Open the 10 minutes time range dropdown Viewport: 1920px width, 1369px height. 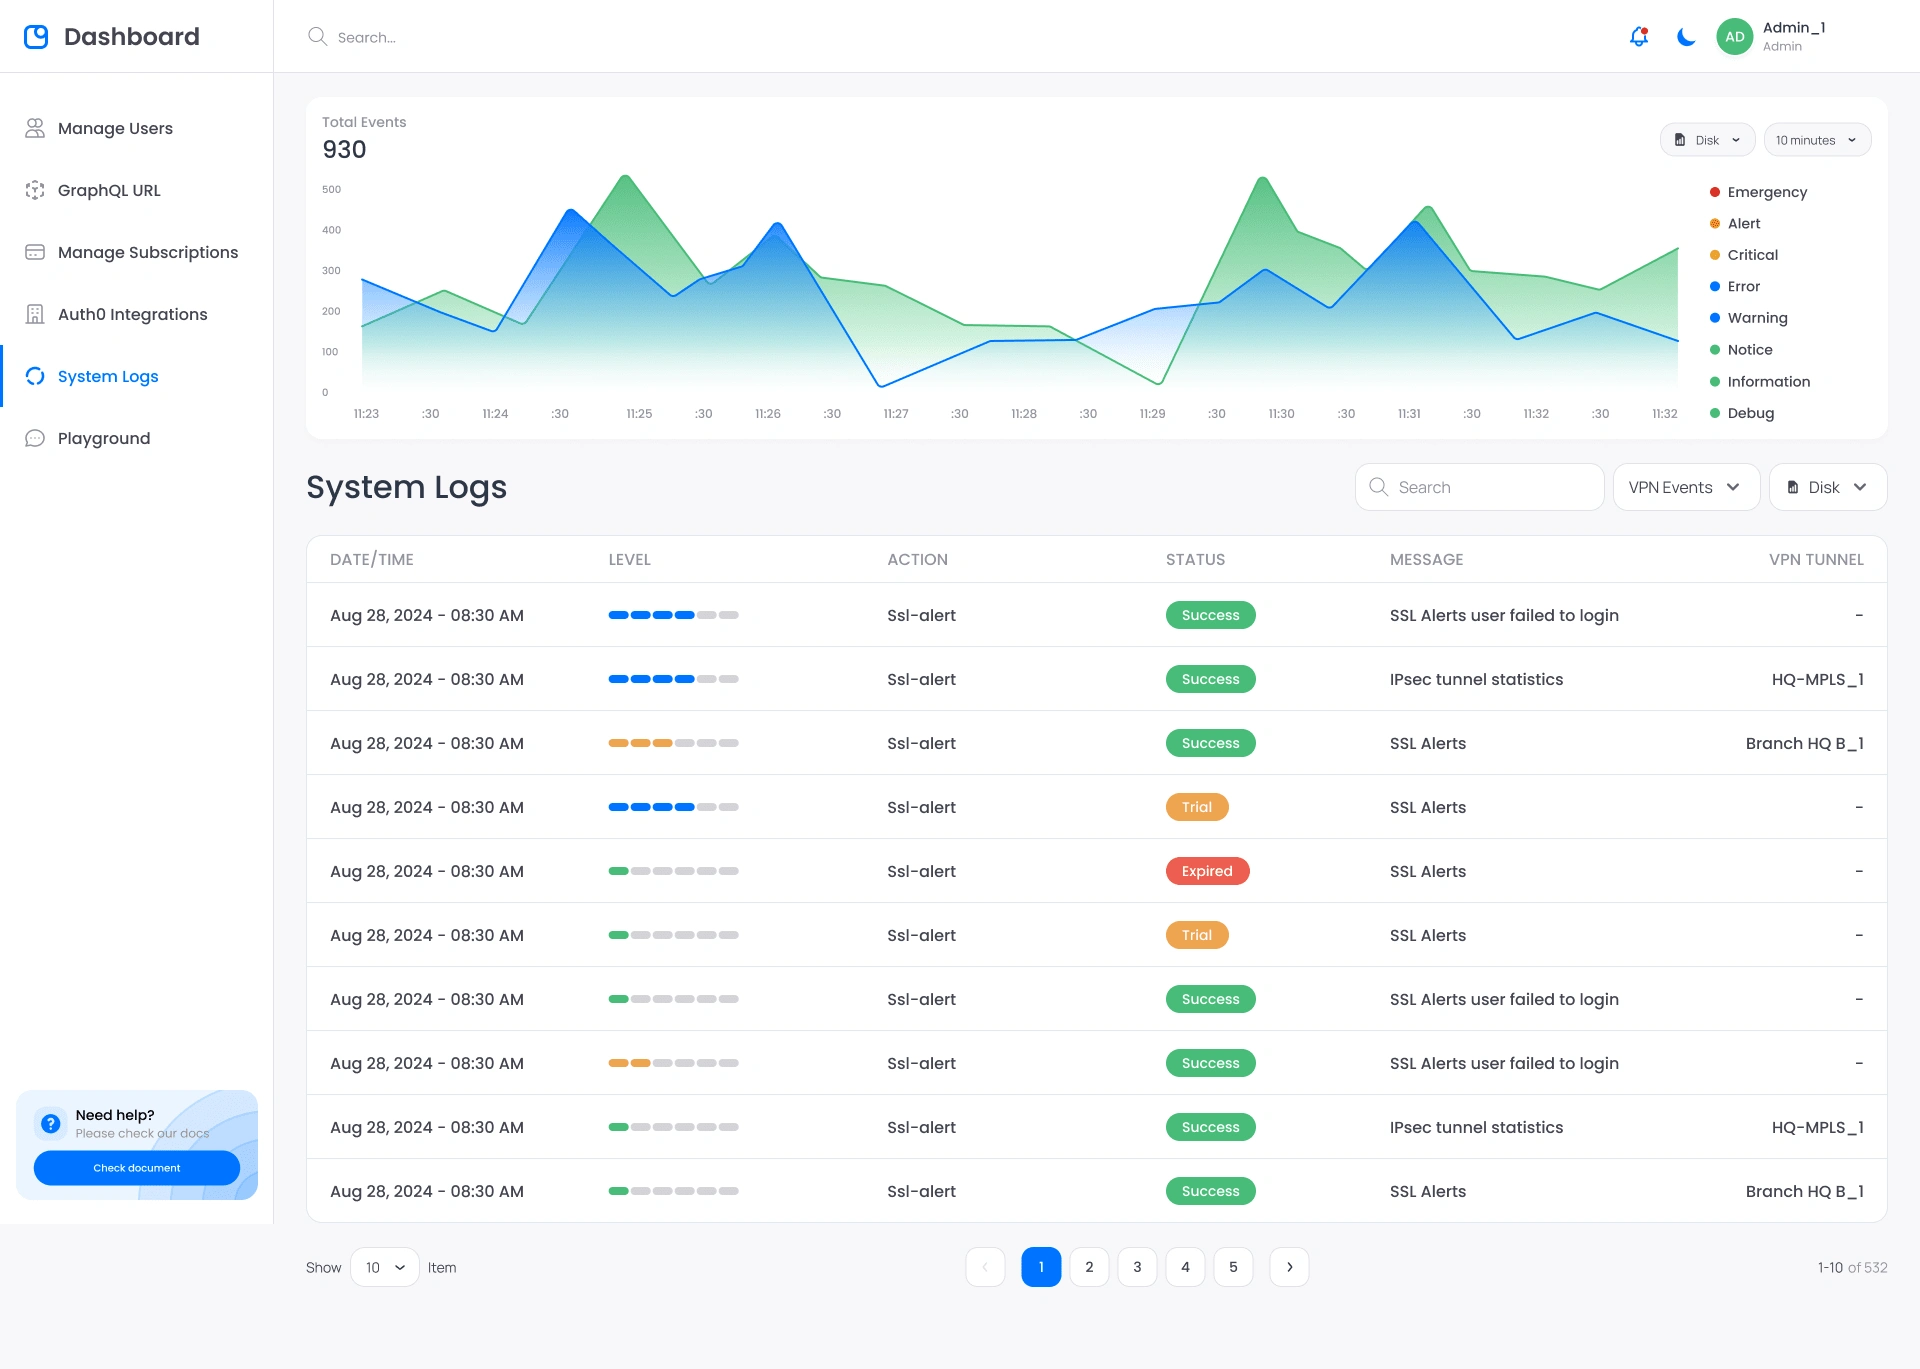(1816, 140)
